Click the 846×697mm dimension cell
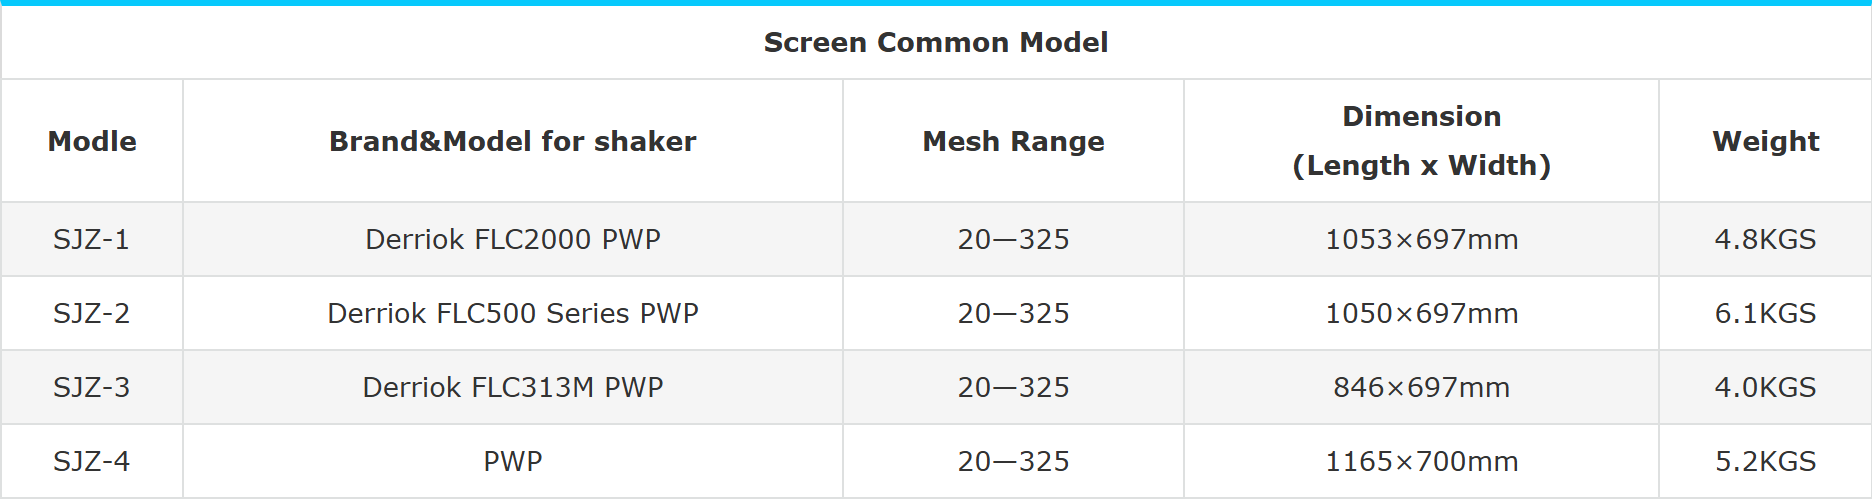Image resolution: width=1872 pixels, height=500 pixels. click(x=1421, y=387)
